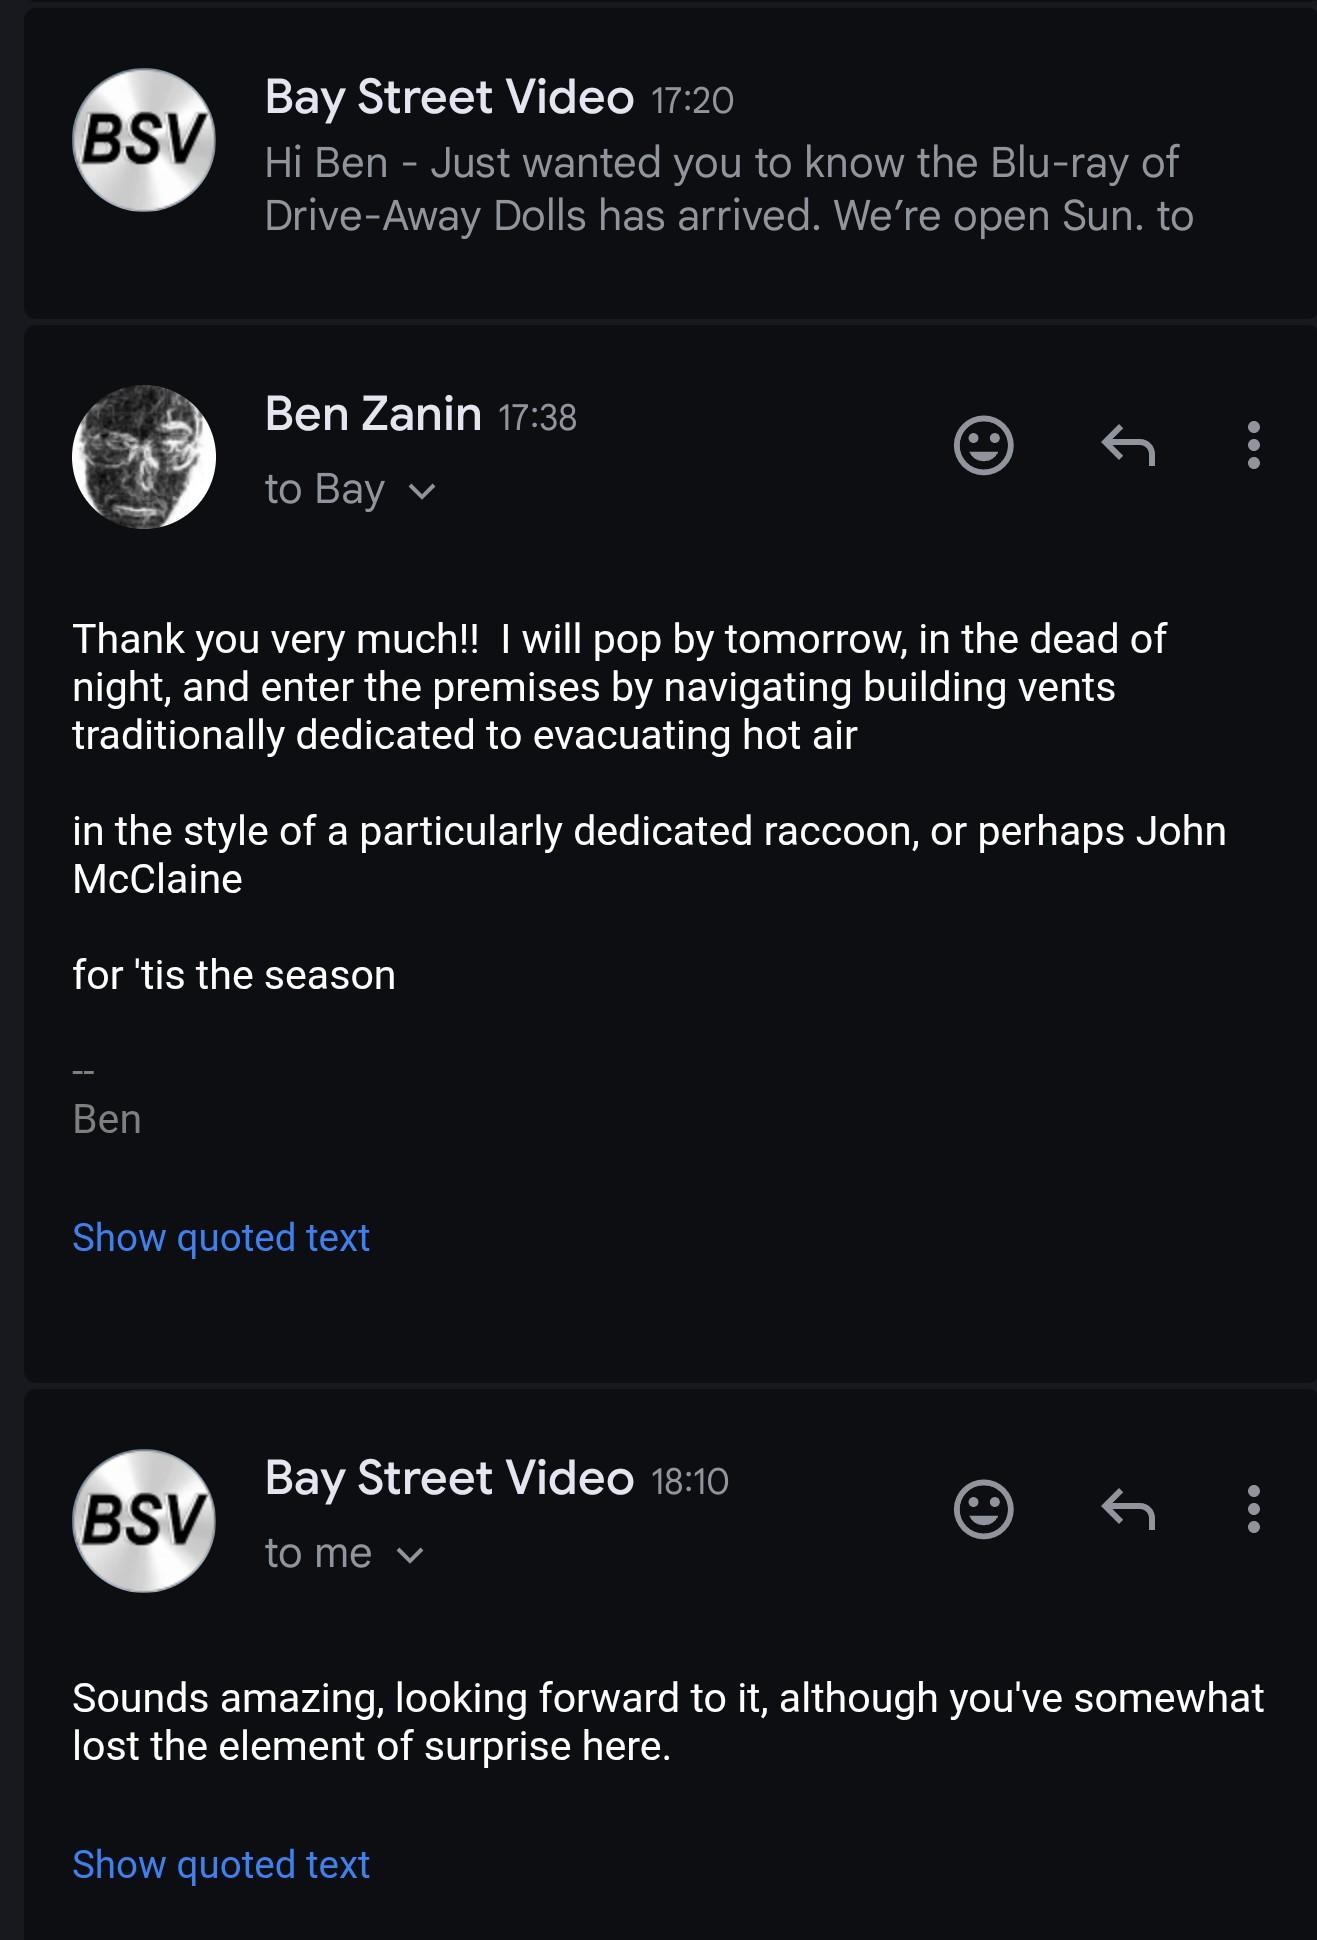Open more options for Ben Zanin's message
This screenshot has width=1317, height=1940.
point(1253,445)
